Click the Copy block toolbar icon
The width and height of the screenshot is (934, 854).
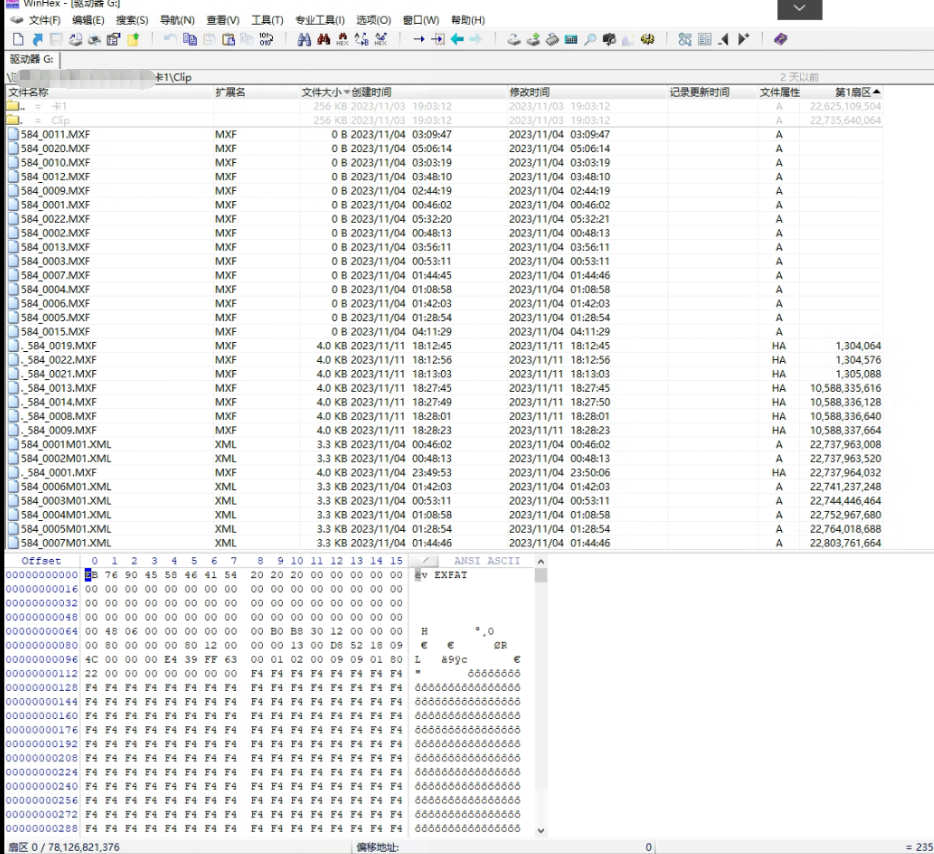pyautogui.click(x=189, y=39)
